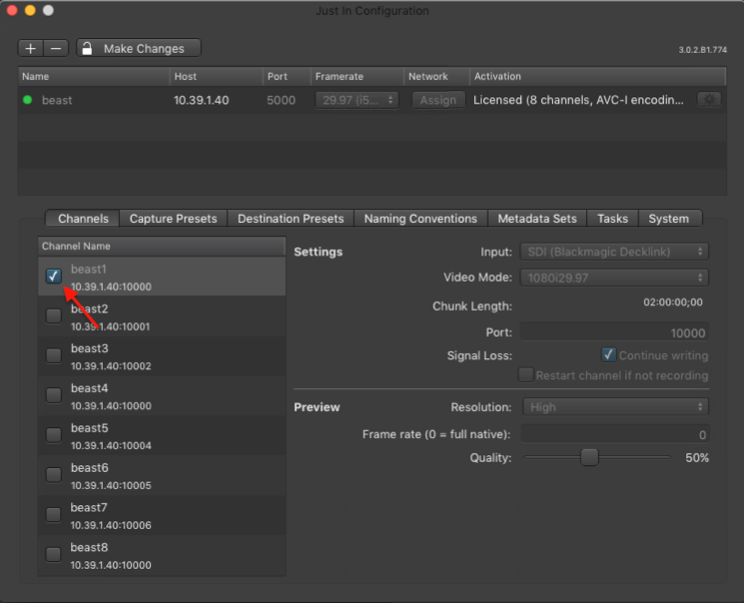744x603 pixels.
Task: Click the lock icon beside Make Changes
Action: coord(87,48)
